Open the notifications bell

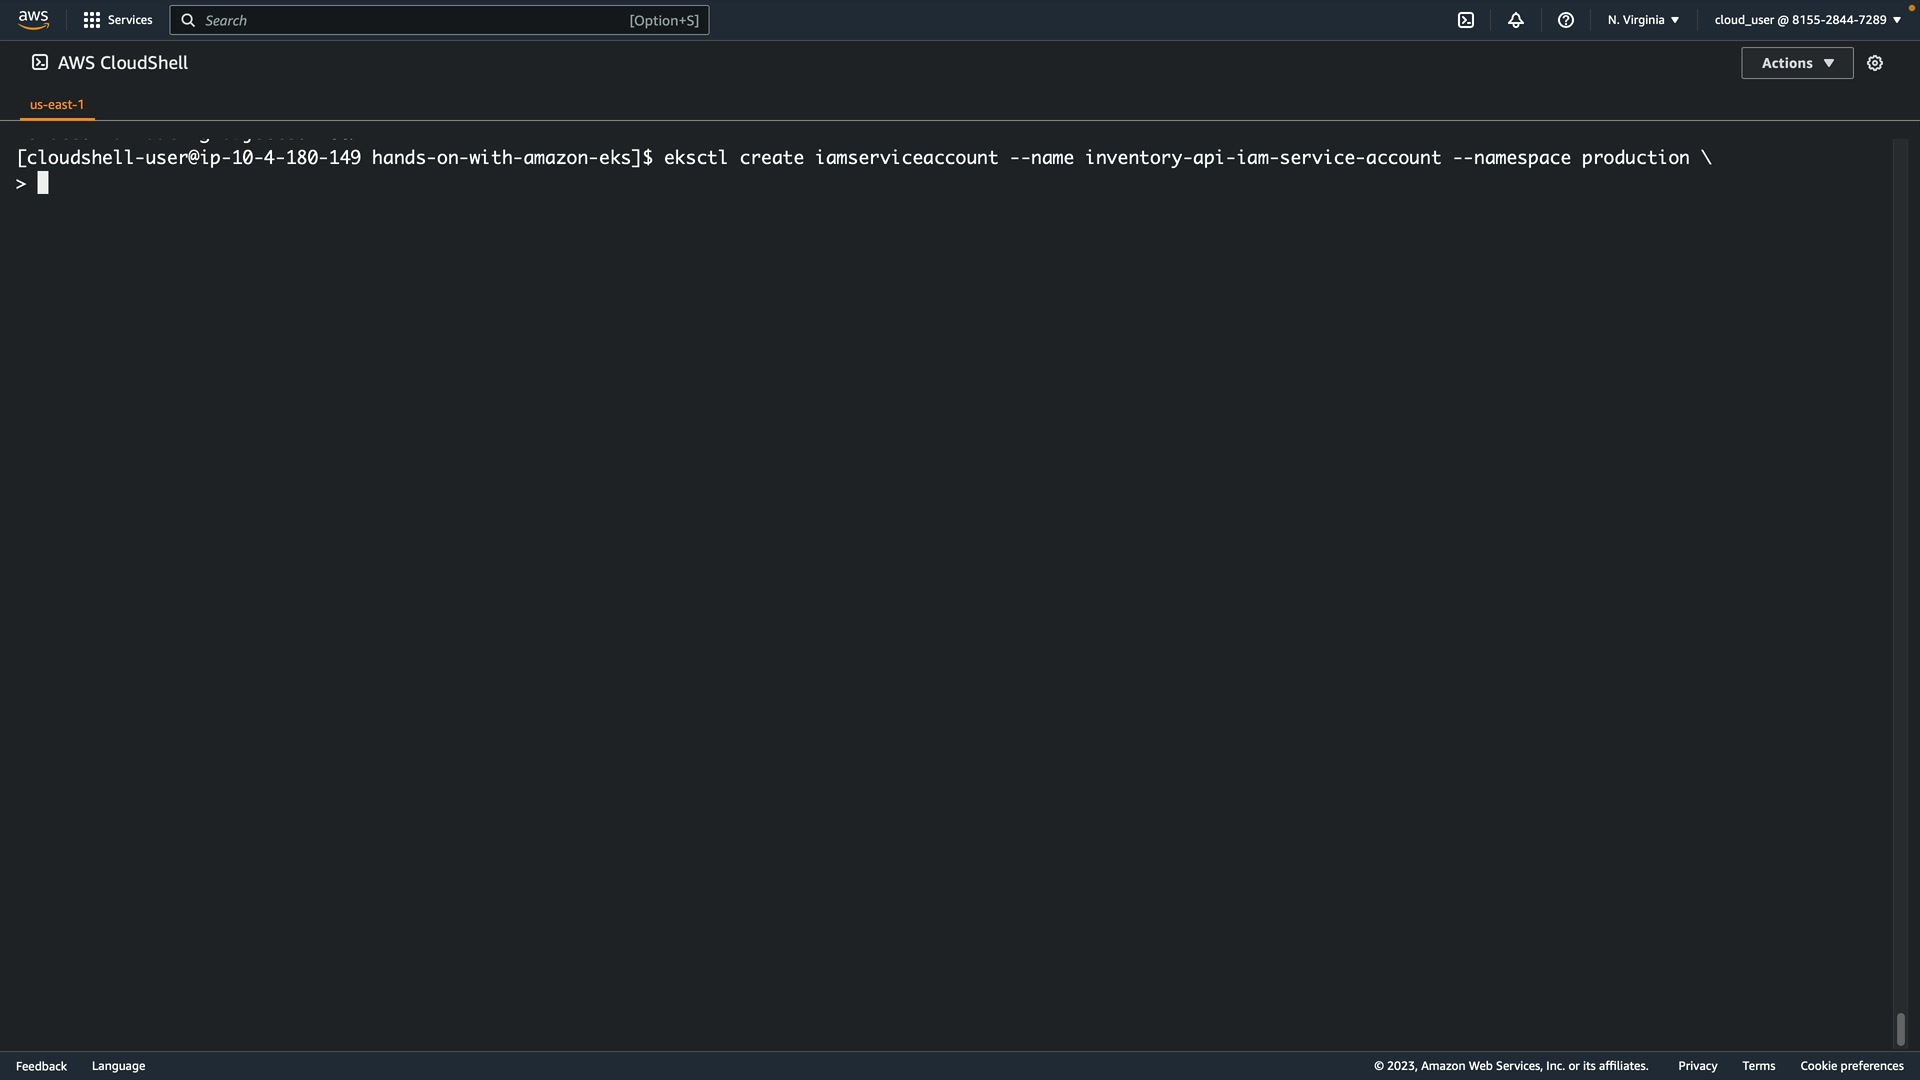coord(1516,20)
